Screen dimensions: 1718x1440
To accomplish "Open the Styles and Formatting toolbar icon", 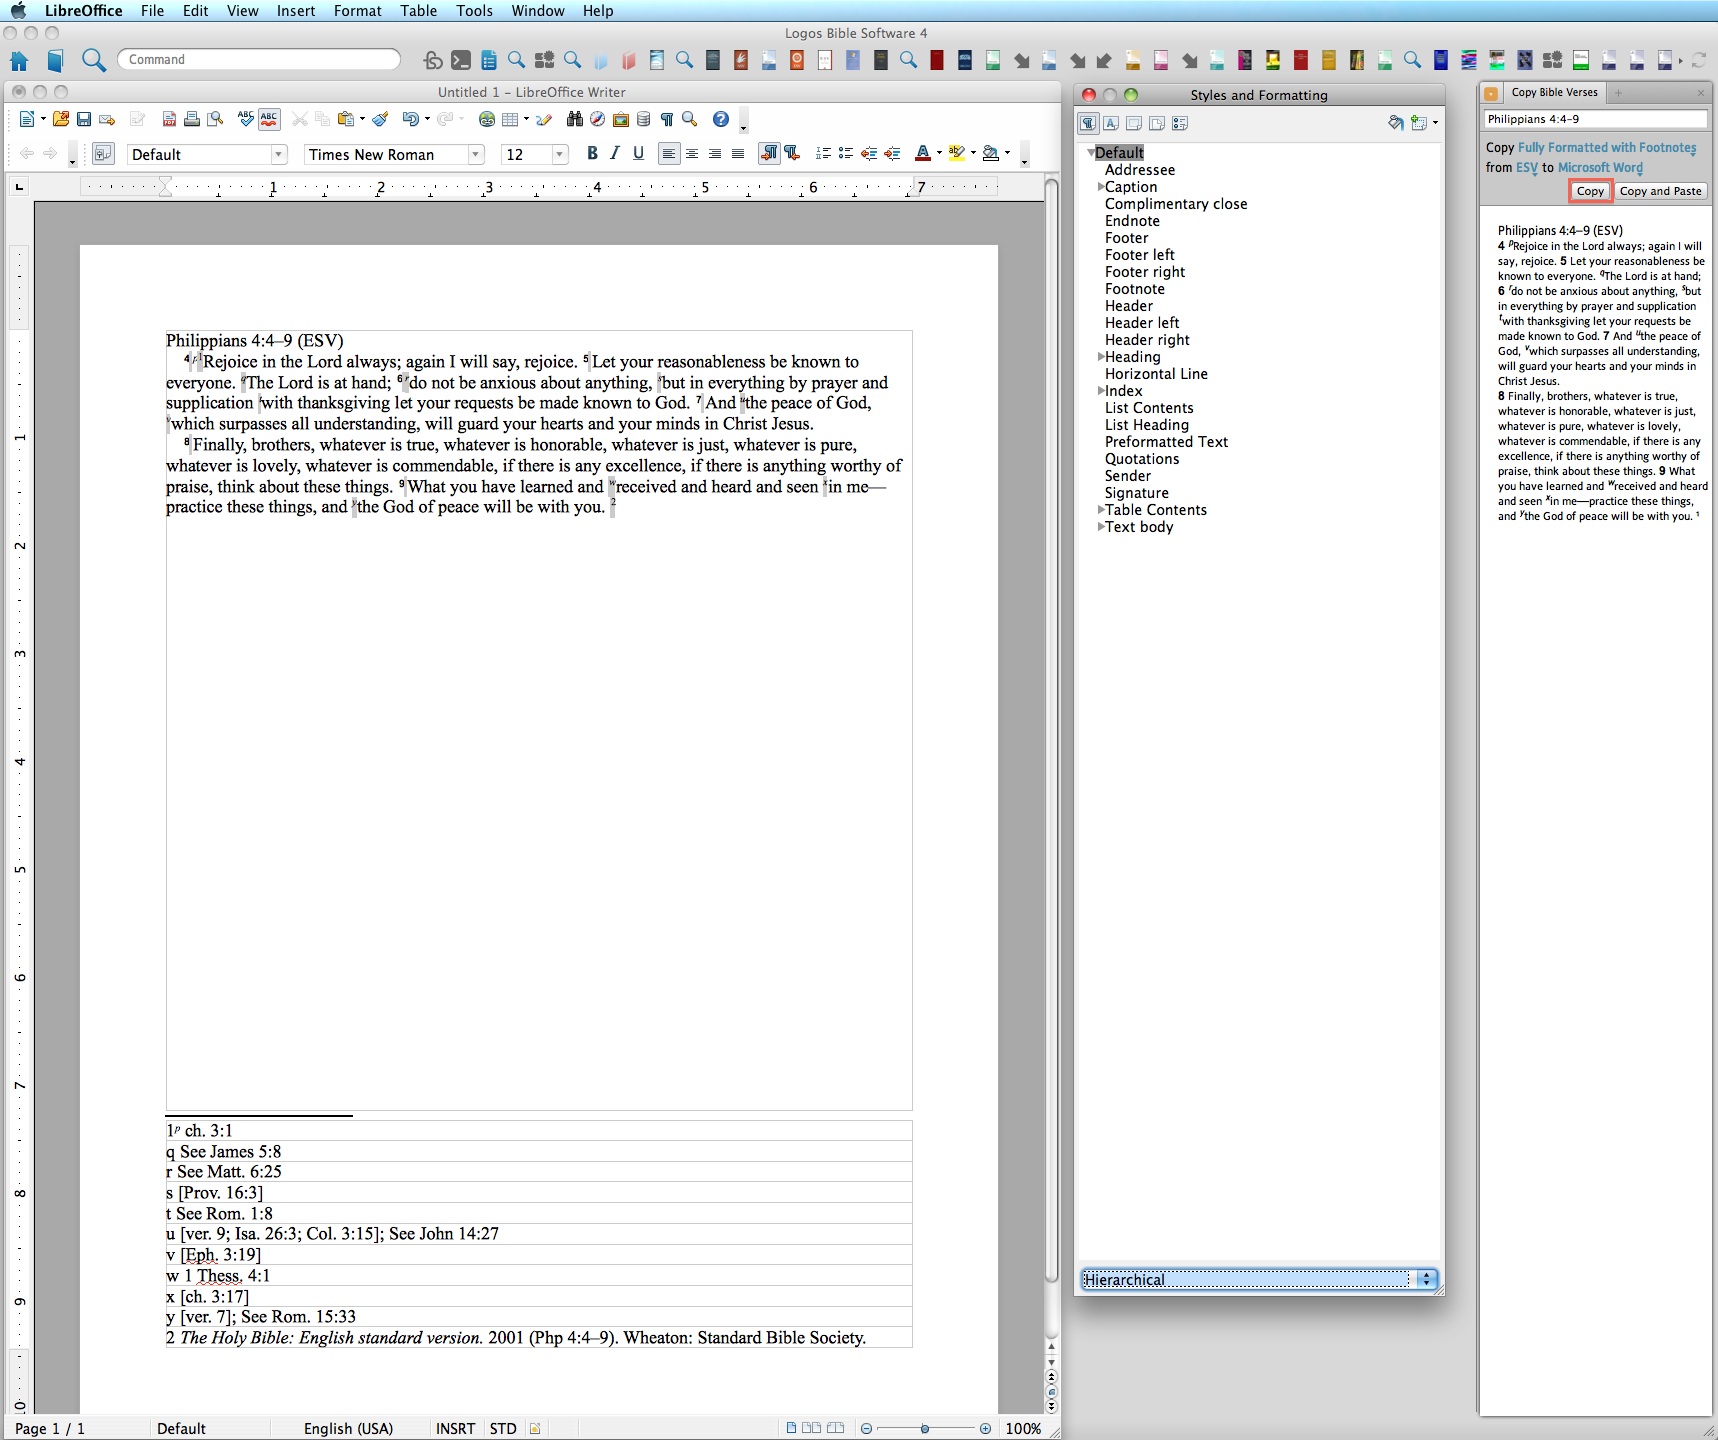I will tap(102, 154).
